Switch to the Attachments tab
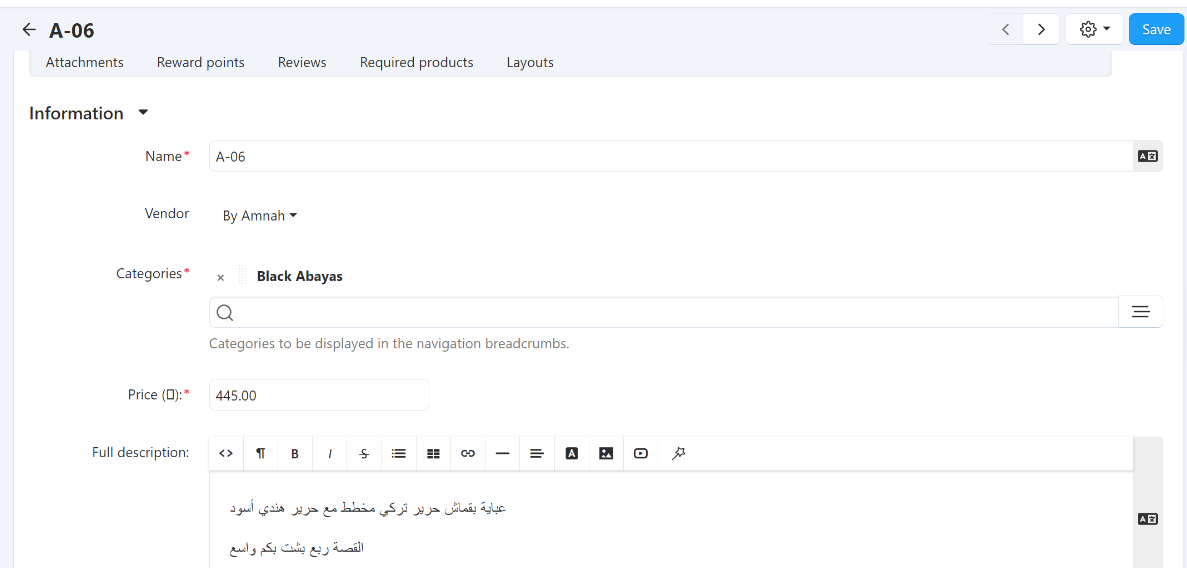 (85, 62)
